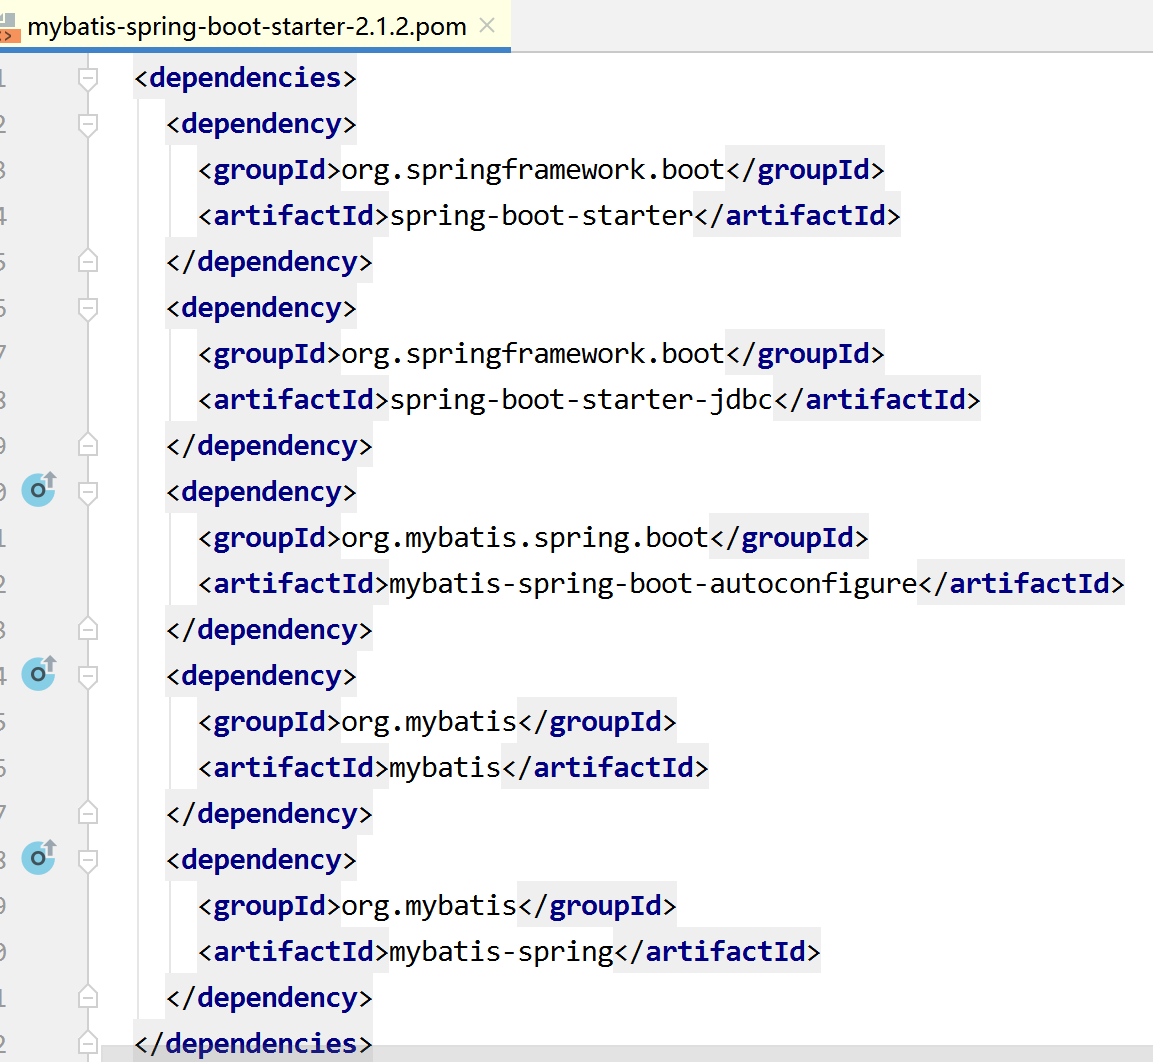Collapse the mybatis-spring dependency fold
Screen dimensions: 1153x1062
[88, 860]
